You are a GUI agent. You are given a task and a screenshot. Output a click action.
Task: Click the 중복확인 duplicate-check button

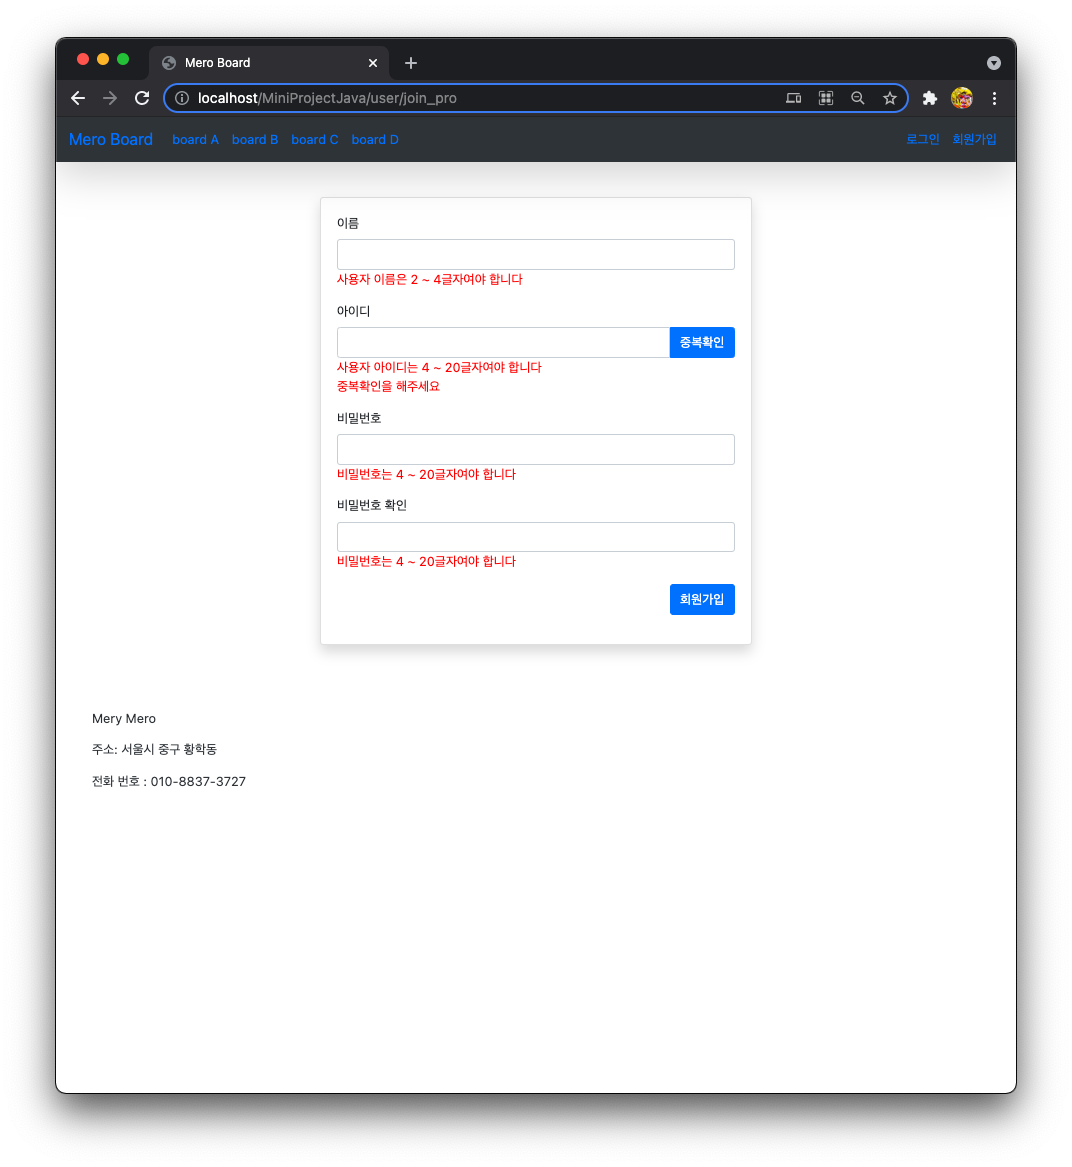[702, 342]
